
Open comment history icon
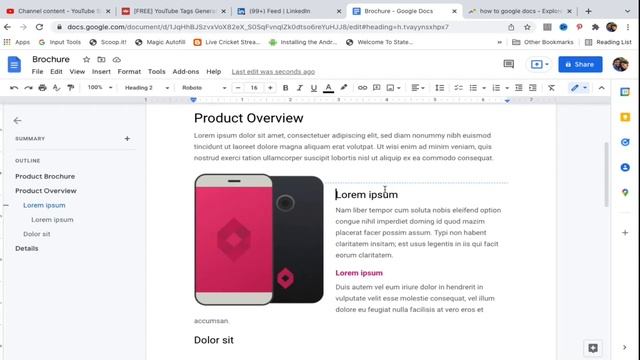(509, 64)
